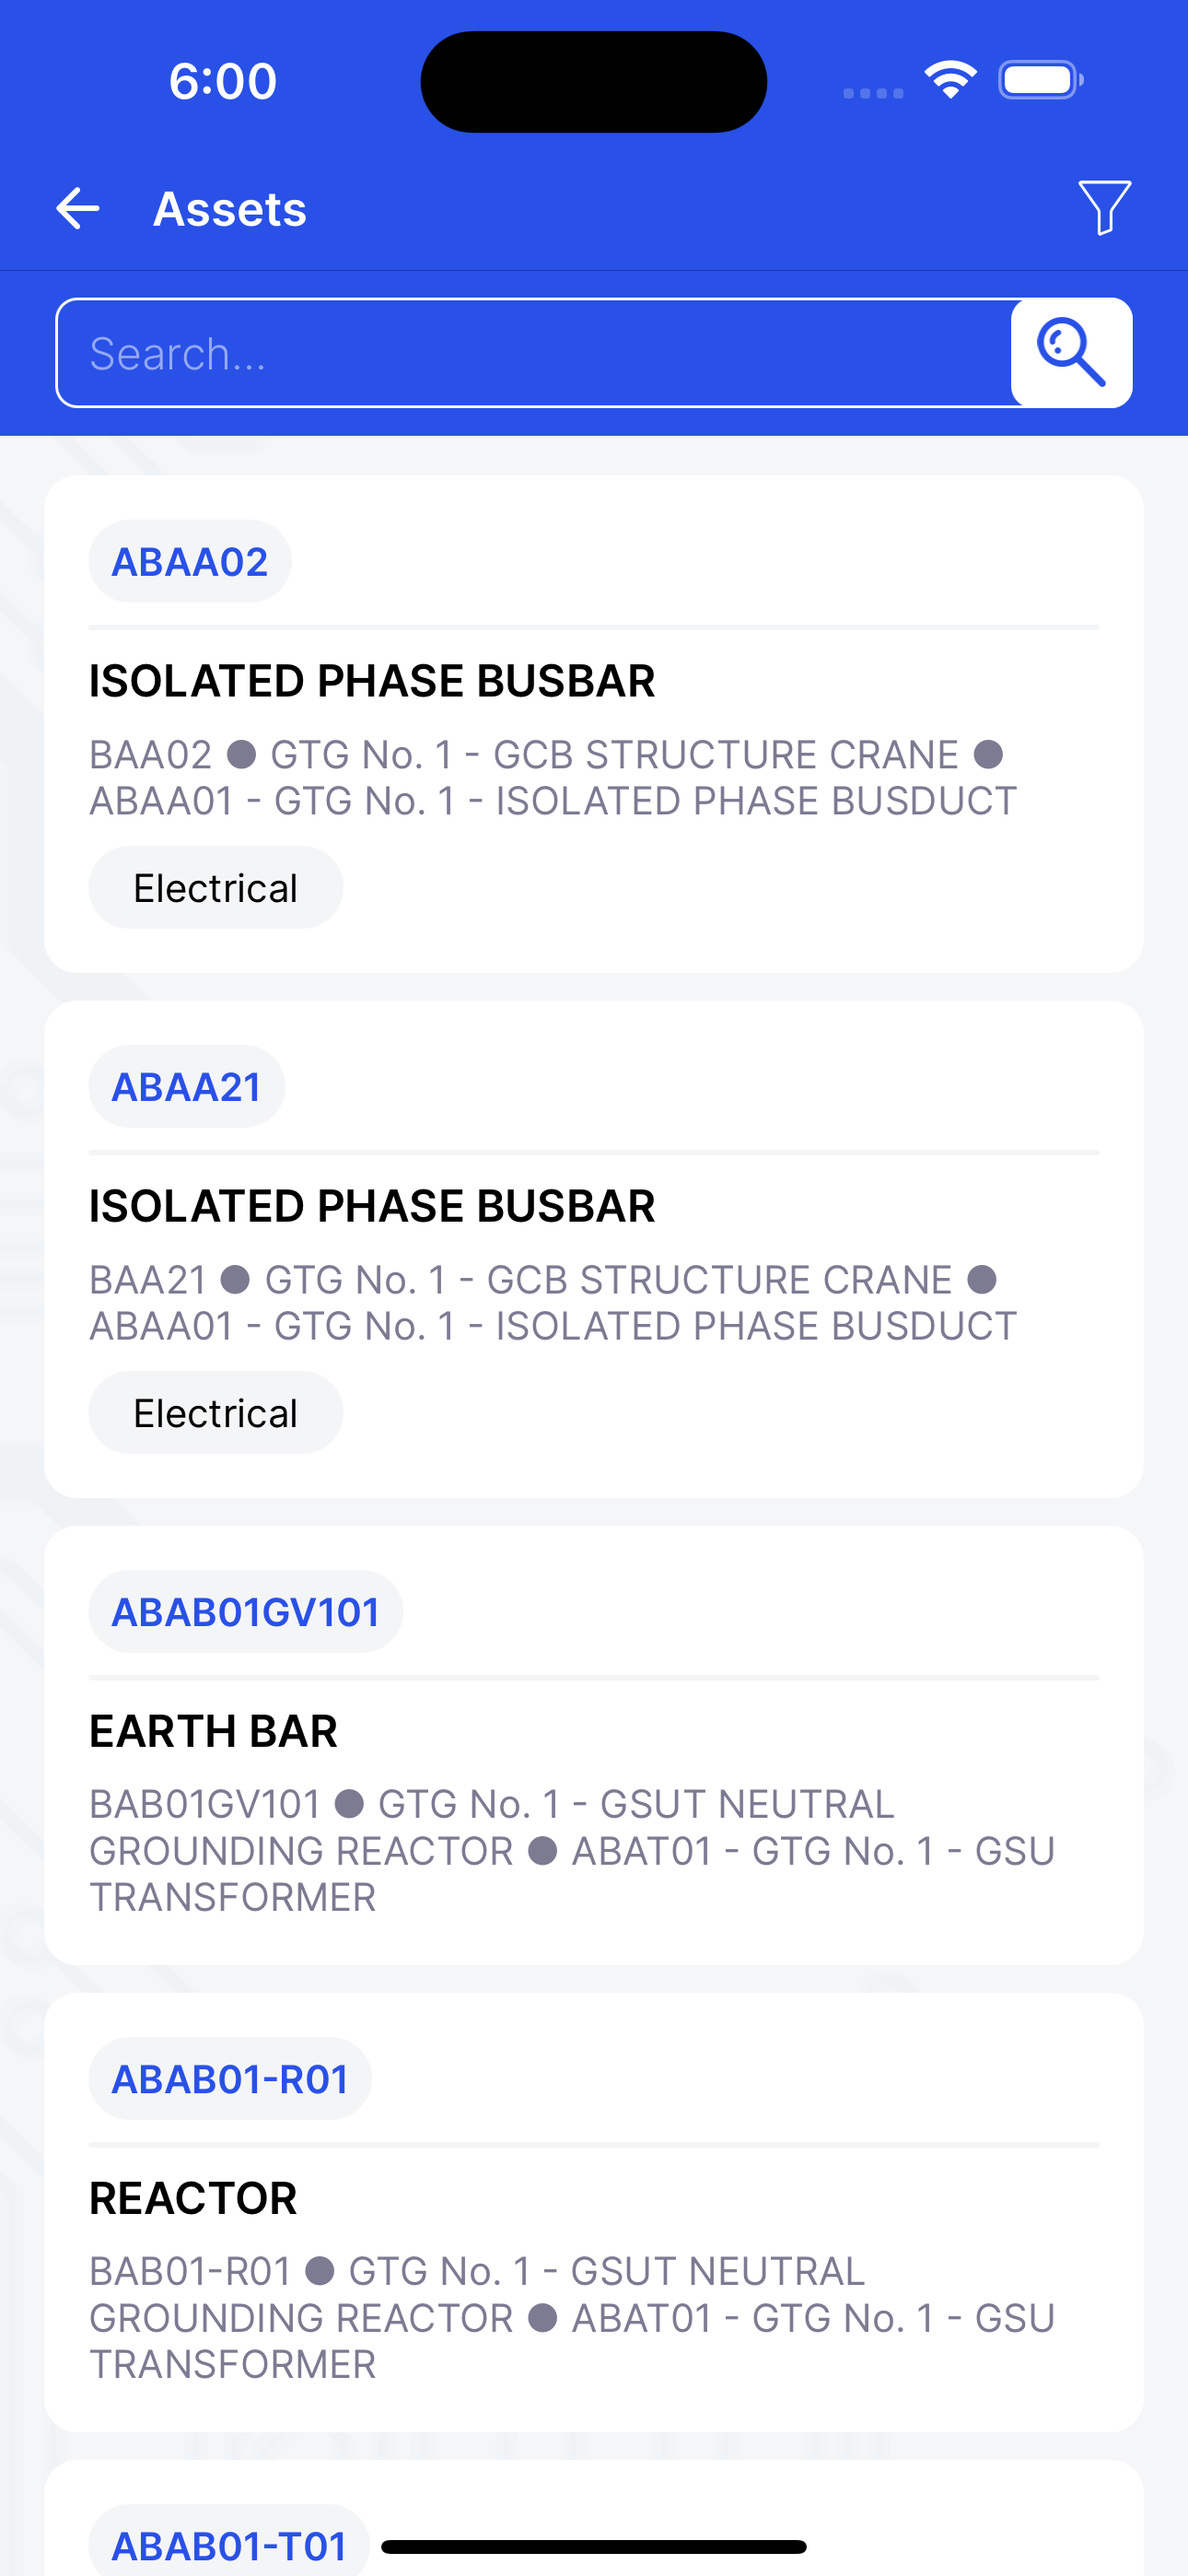Select second ISOLATED PHASE BUSBAR title

coord(372,1206)
